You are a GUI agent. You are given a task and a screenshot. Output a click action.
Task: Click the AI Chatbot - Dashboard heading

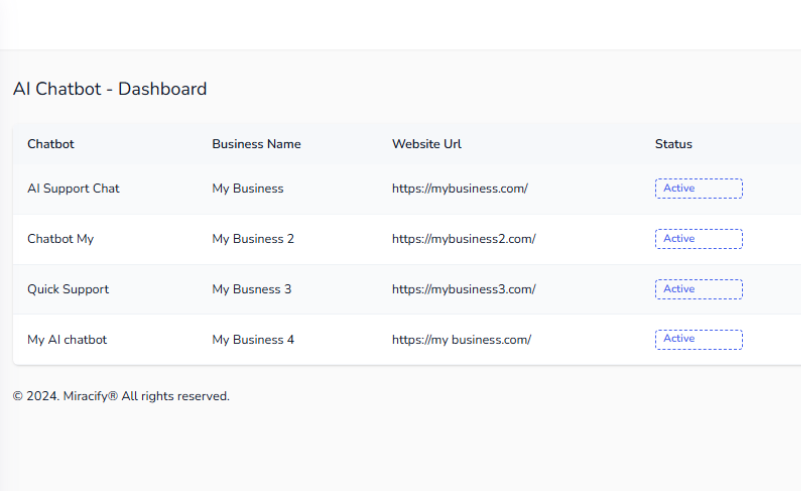tap(110, 89)
